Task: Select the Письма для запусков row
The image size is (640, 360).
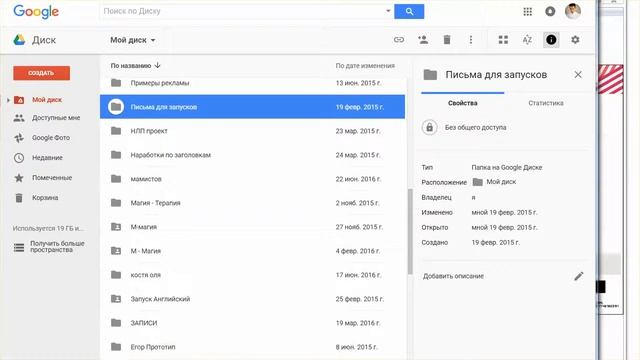Action: coord(252,107)
